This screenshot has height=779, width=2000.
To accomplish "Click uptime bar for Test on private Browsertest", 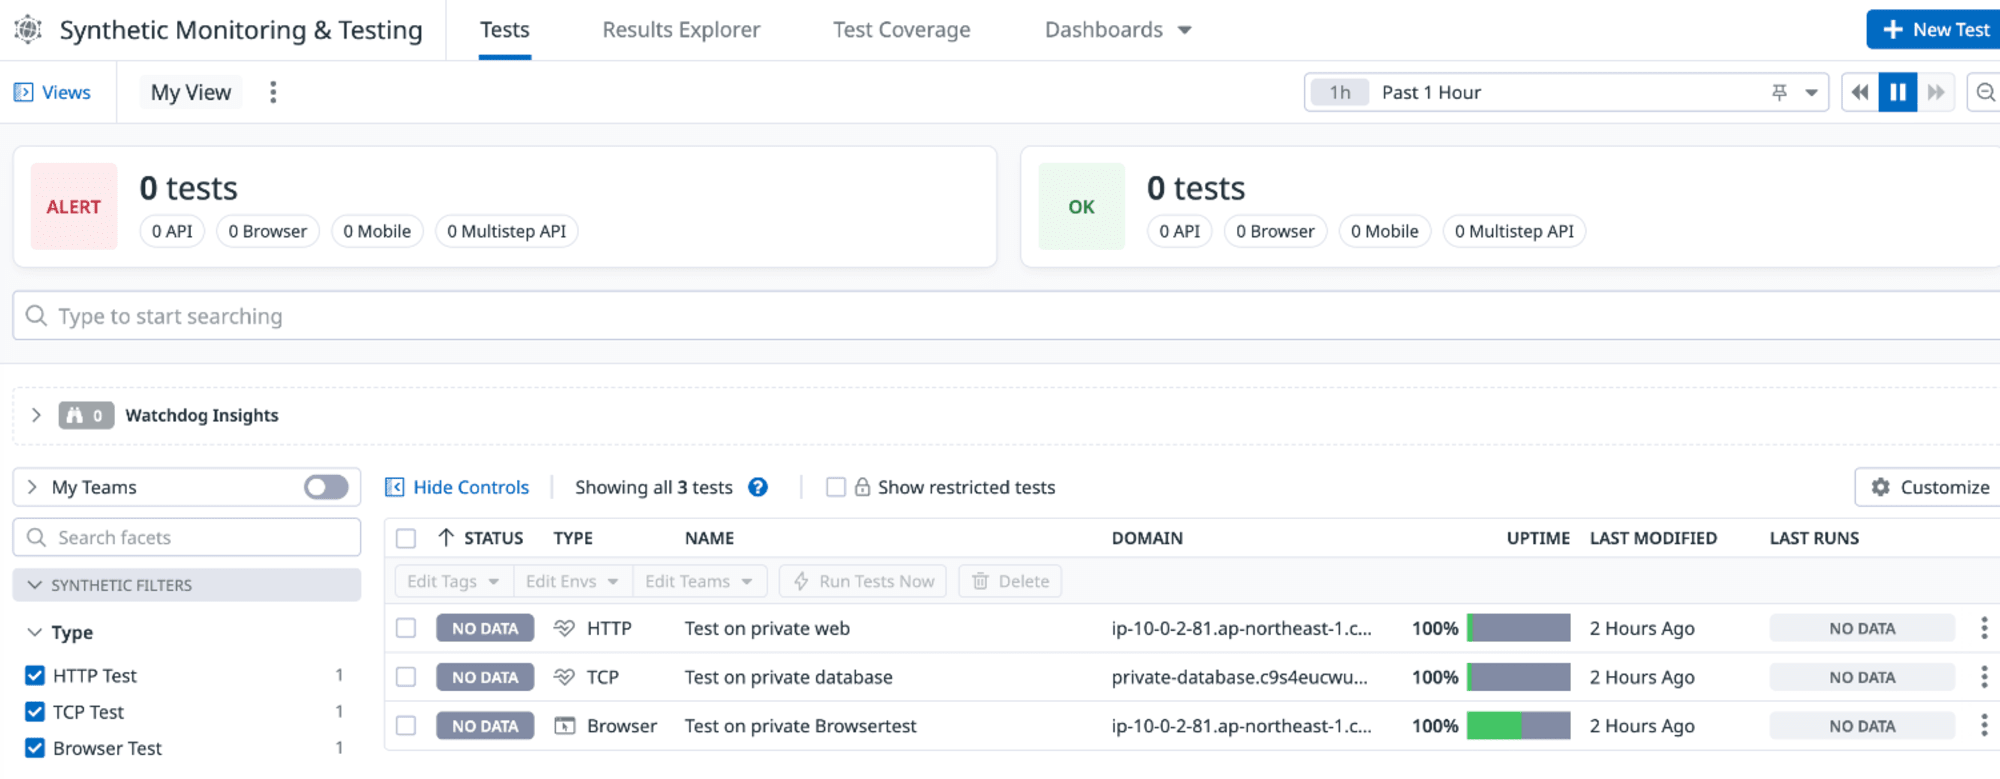I will 1518,726.
